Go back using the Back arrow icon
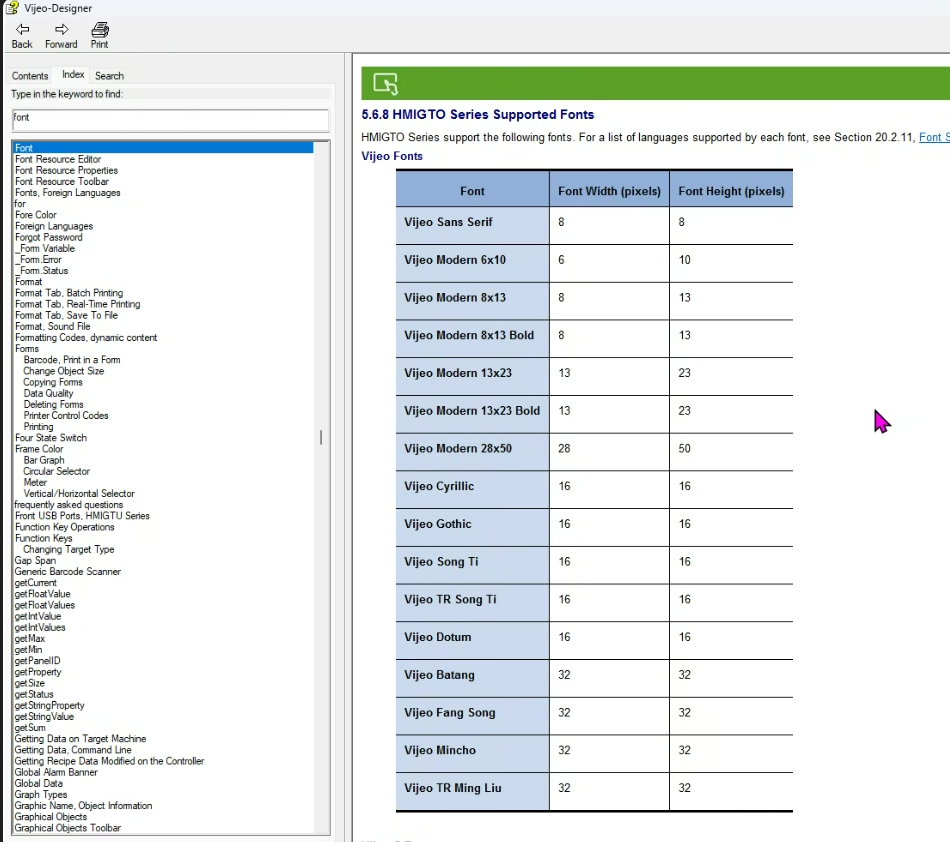Screen dimensions: 950x842 click(22, 29)
